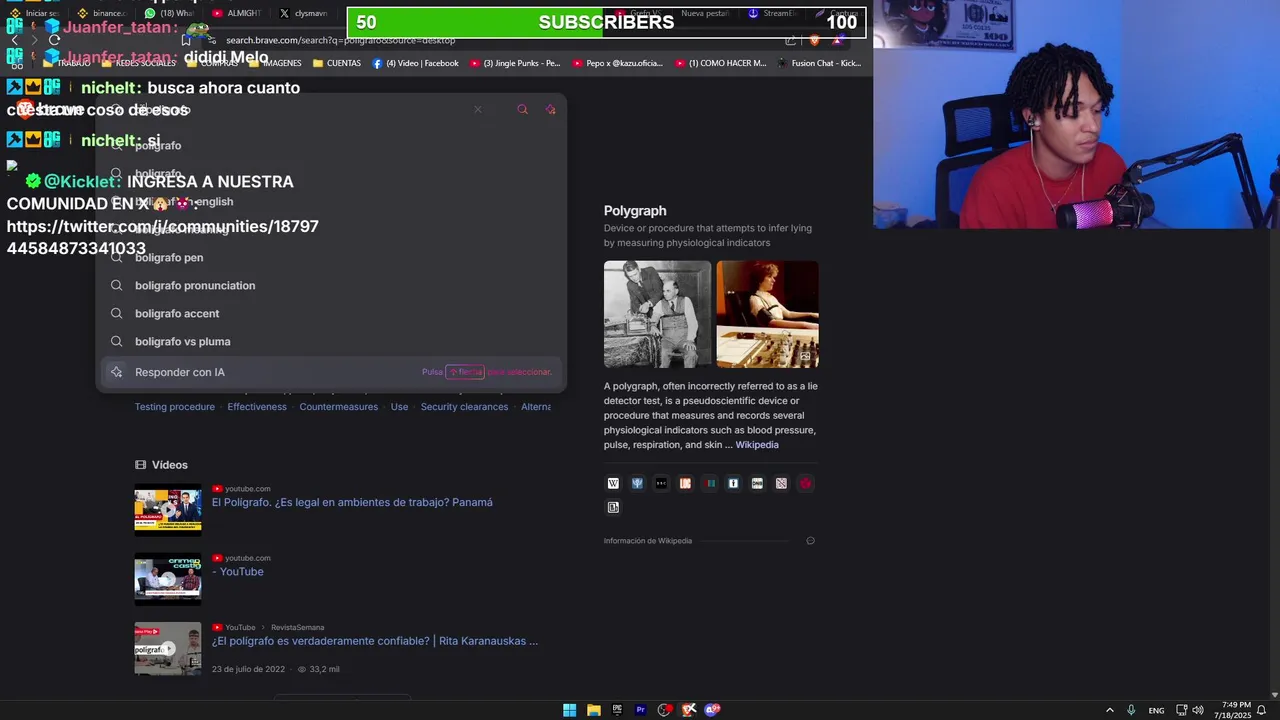Click the AI sparkle icon in search box
The height and width of the screenshot is (720, 1280).
point(551,109)
